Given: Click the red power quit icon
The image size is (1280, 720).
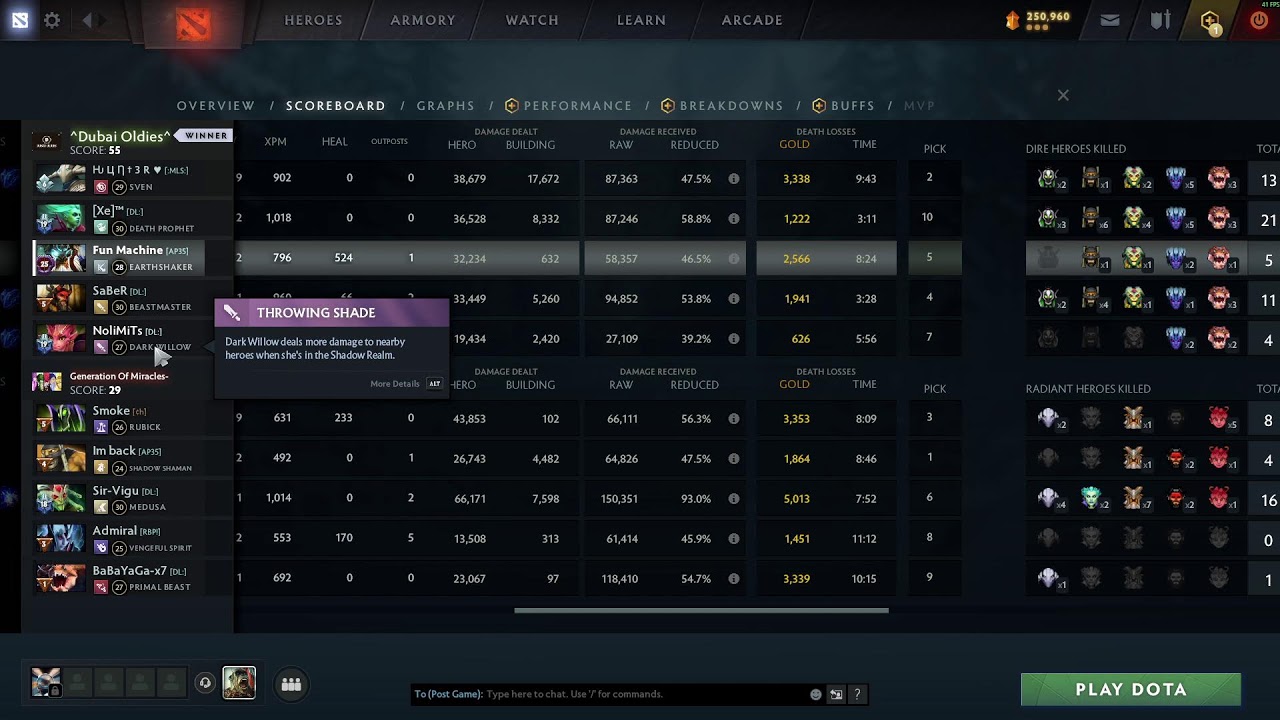Looking at the screenshot, I should click(x=1260, y=20).
